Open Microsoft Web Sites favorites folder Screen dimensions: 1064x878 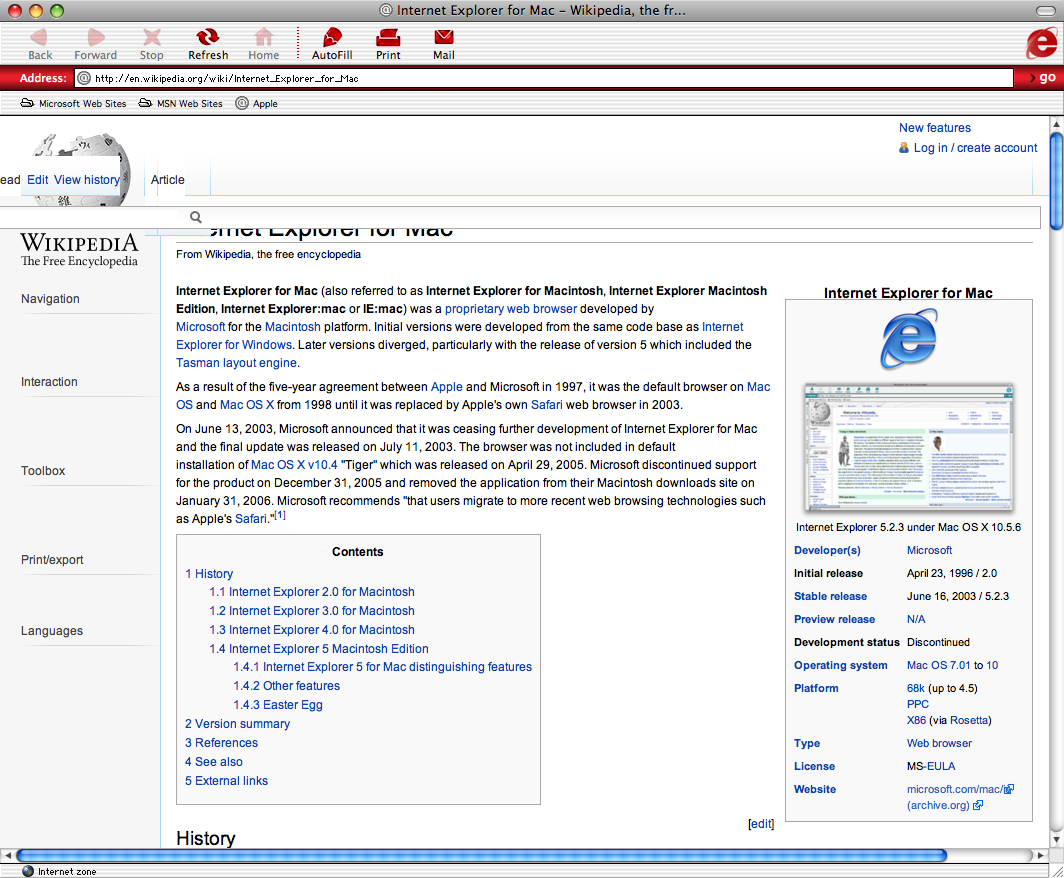tap(73, 103)
